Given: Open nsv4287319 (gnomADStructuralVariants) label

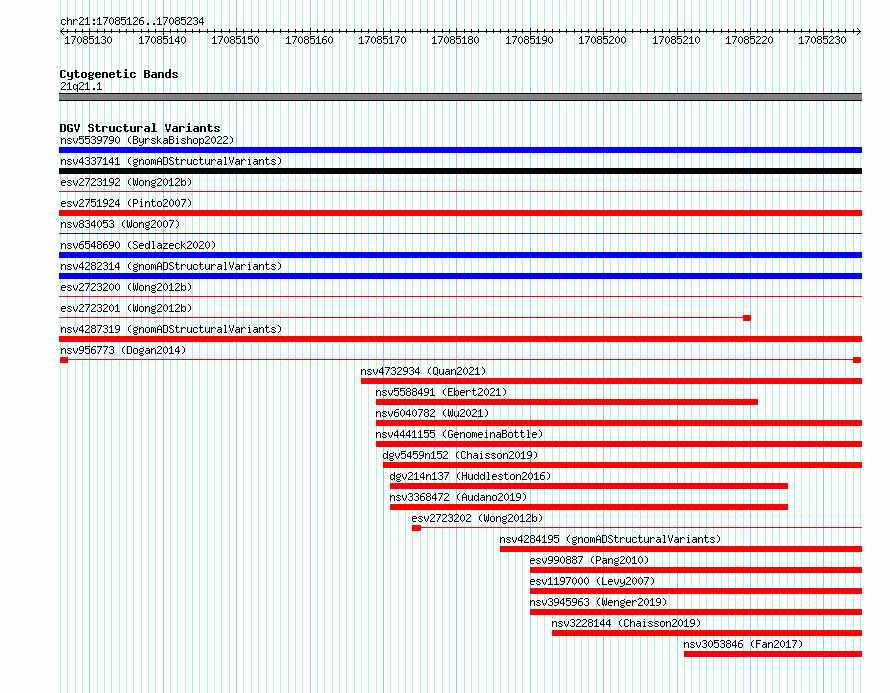Looking at the screenshot, I should coord(171,329).
